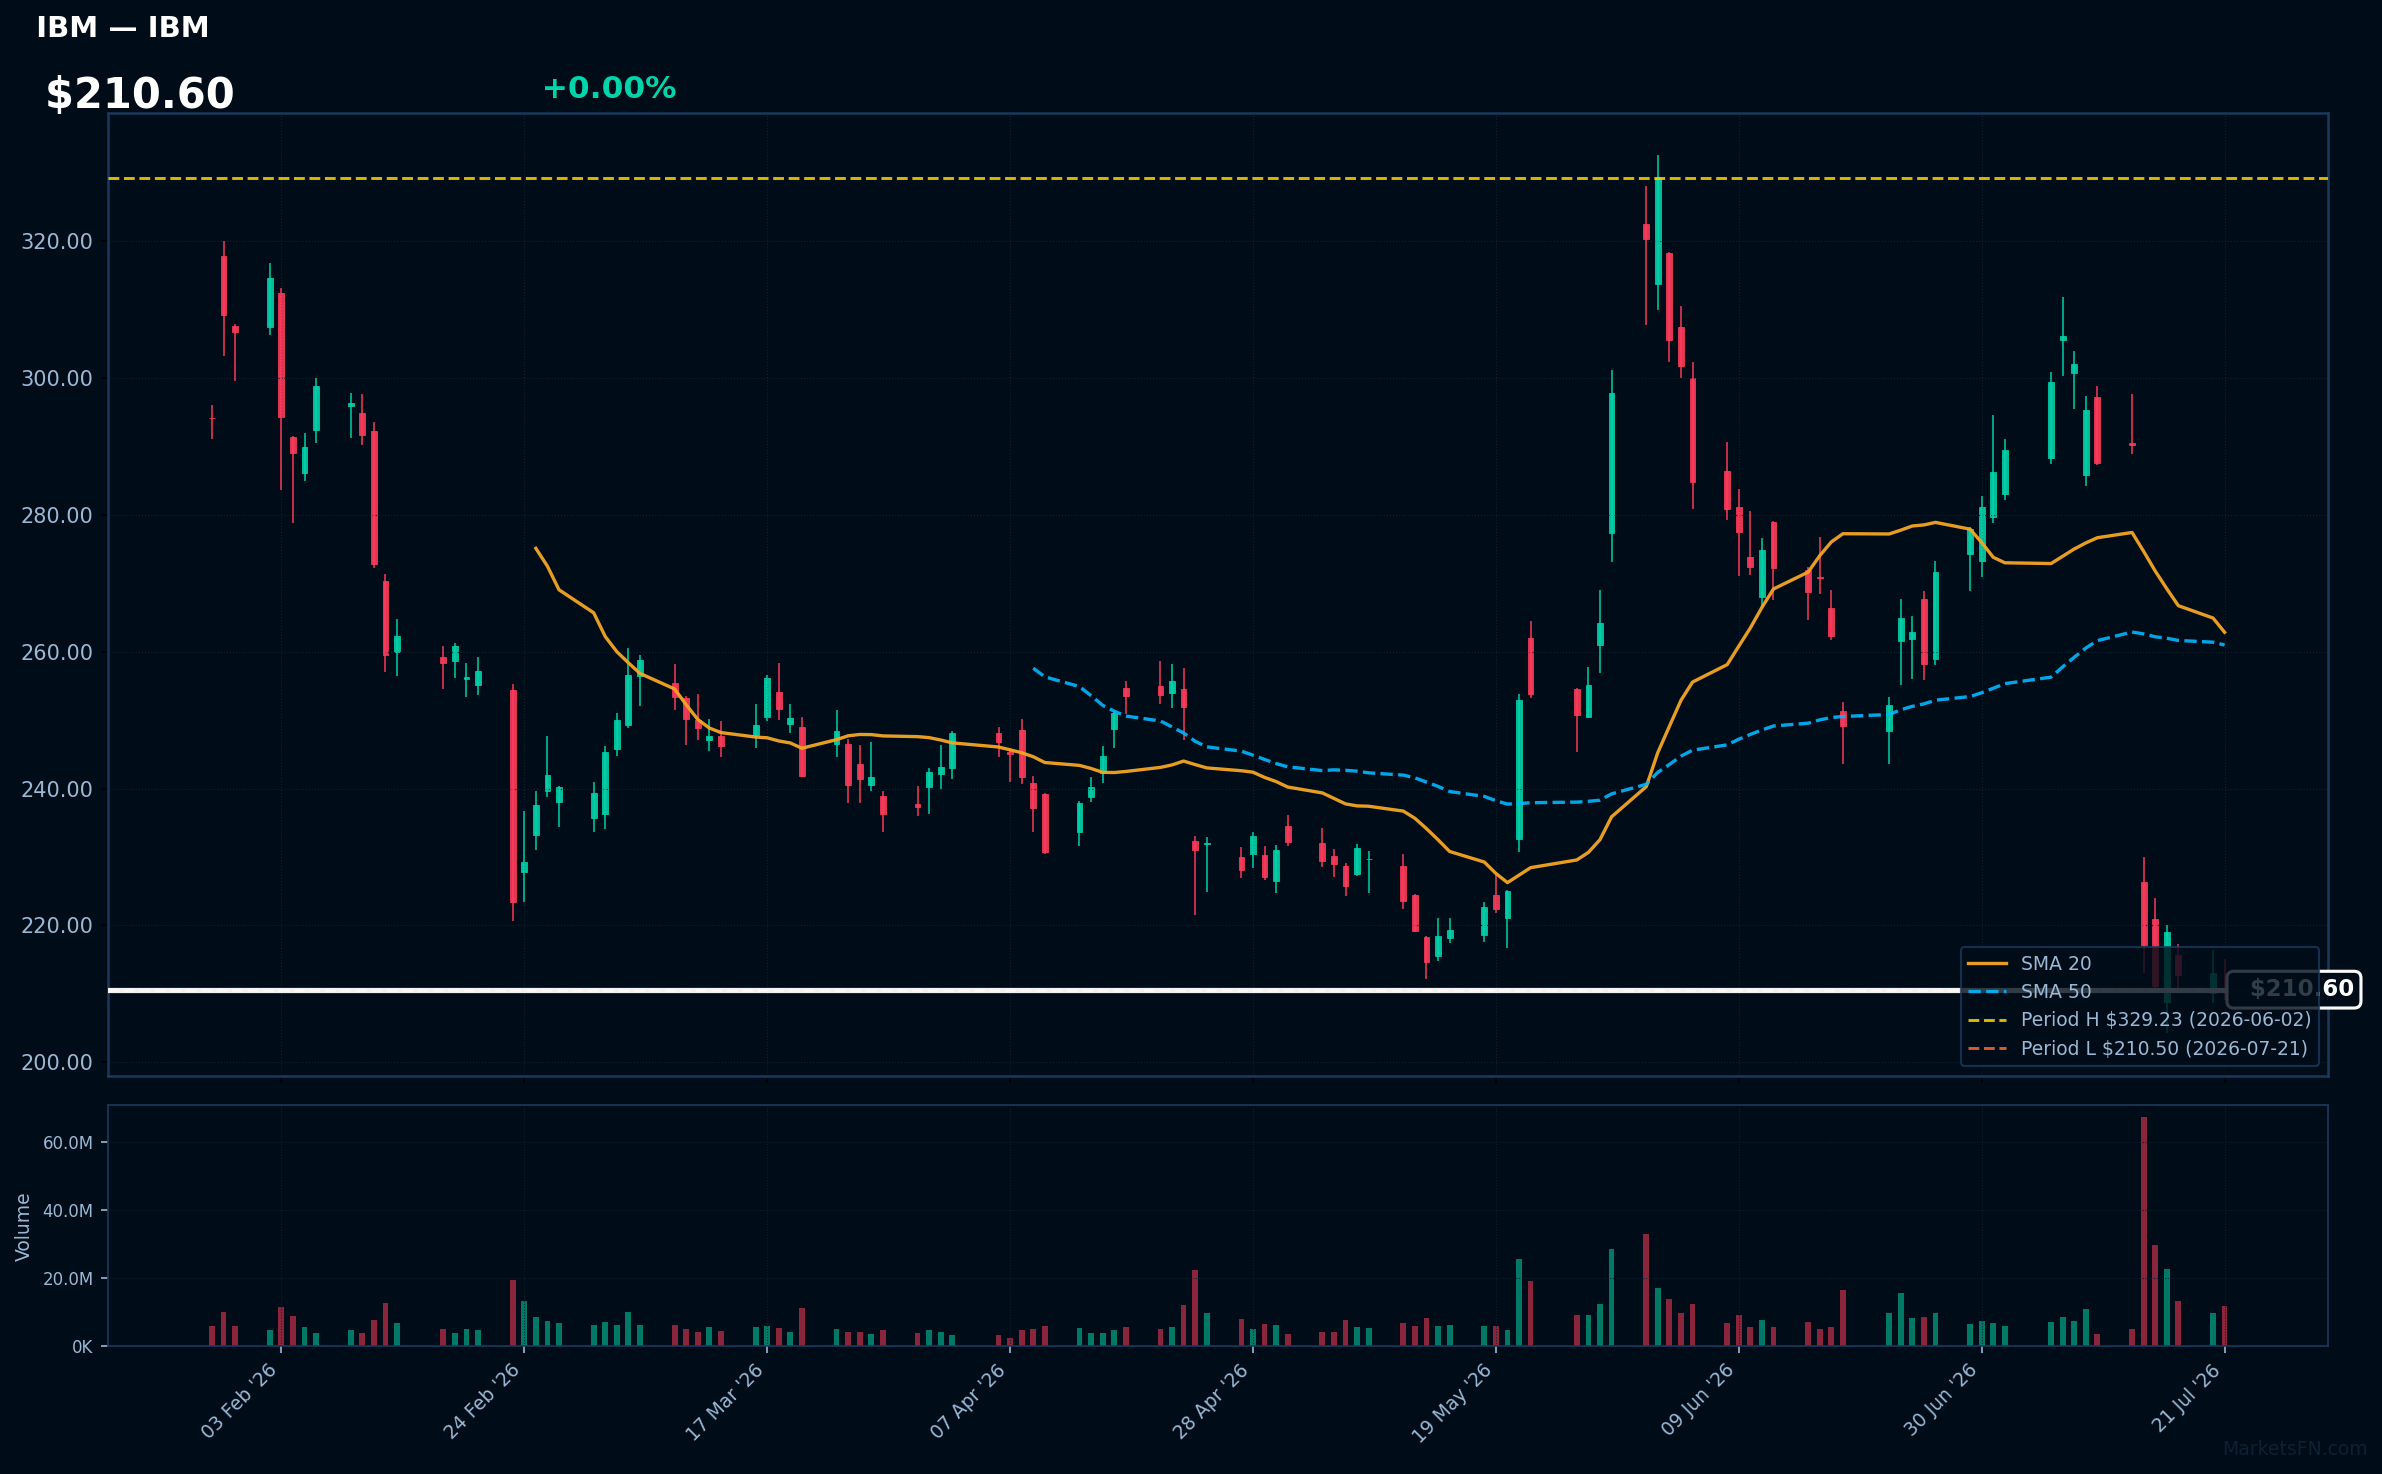Click the IBM — IBM chart title
Image resolution: width=2382 pixels, height=1474 pixels.
(123, 28)
